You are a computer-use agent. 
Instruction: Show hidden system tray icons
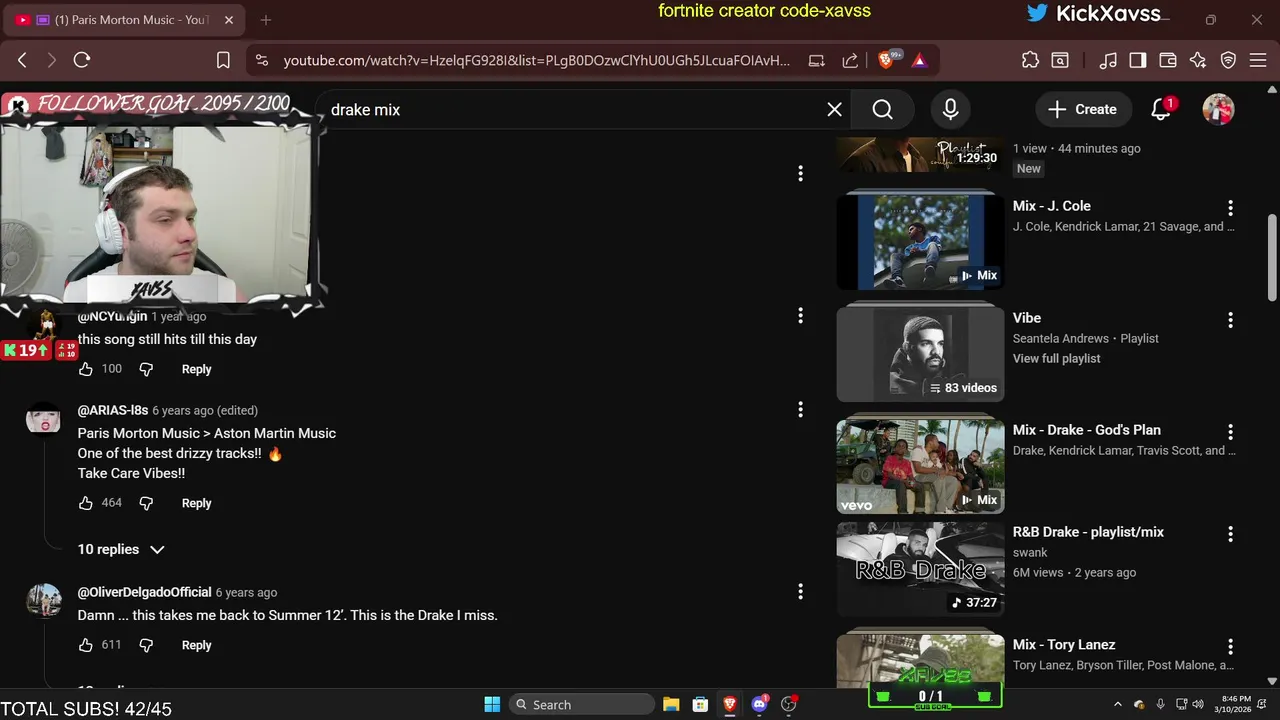click(x=1117, y=704)
